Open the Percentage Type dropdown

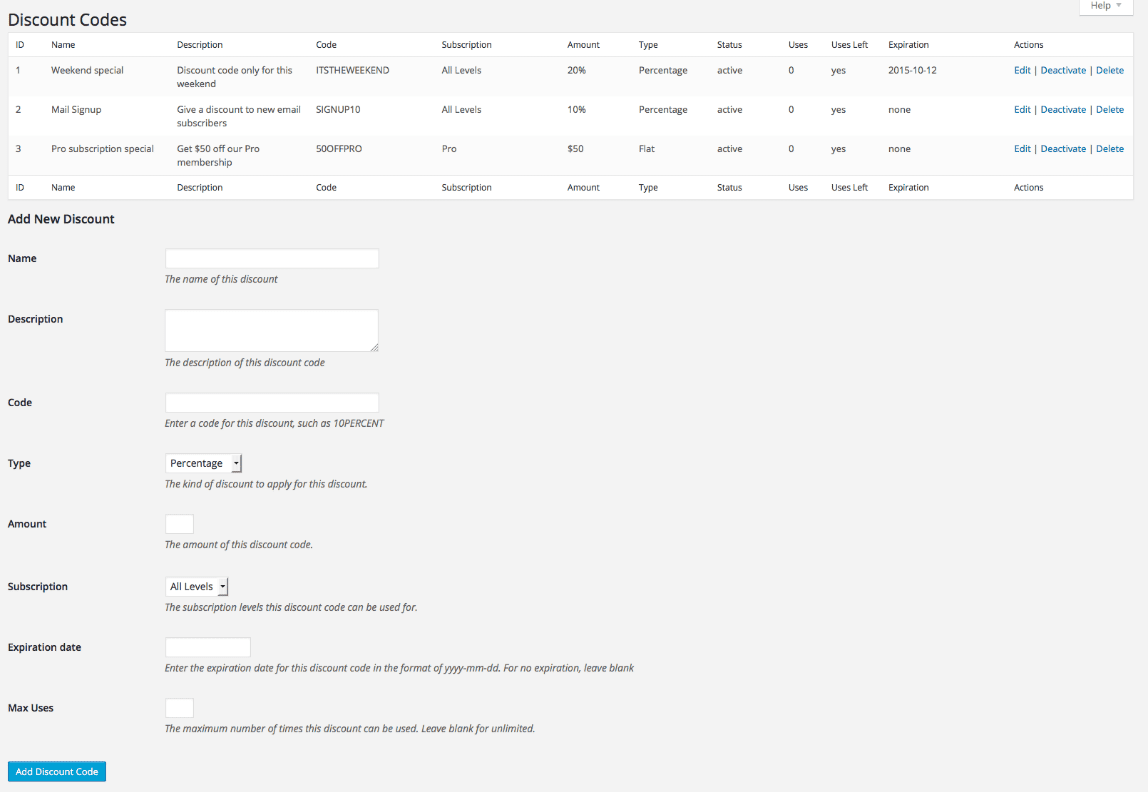click(x=203, y=463)
